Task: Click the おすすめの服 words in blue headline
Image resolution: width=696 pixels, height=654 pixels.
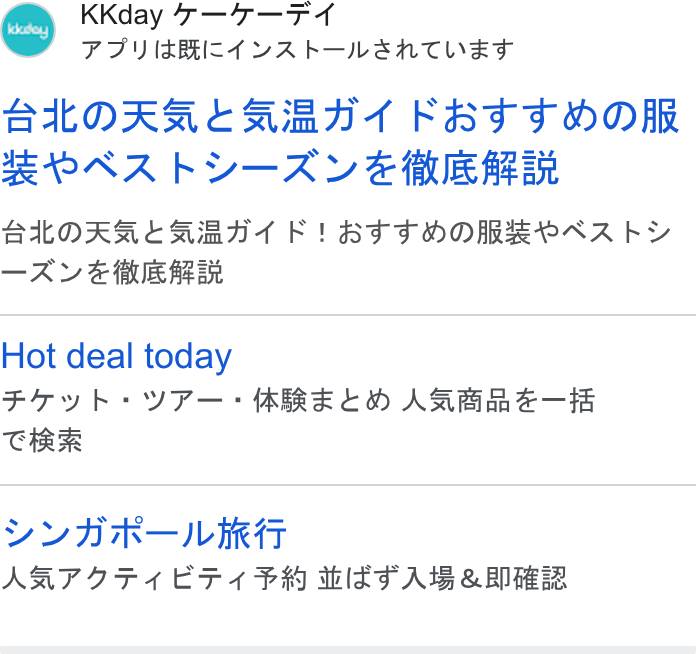Action: point(561,115)
